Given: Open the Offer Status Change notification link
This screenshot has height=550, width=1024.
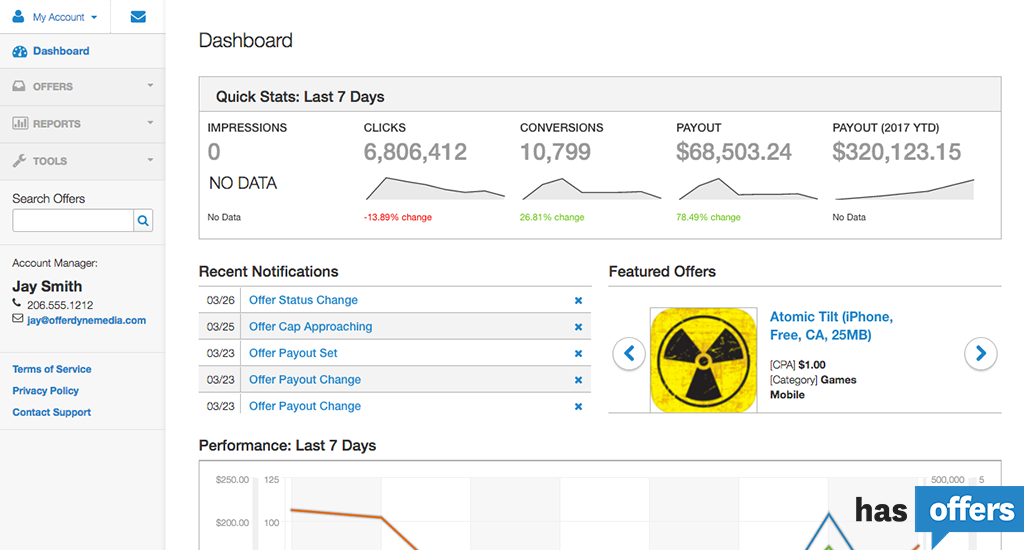Looking at the screenshot, I should click(x=303, y=300).
